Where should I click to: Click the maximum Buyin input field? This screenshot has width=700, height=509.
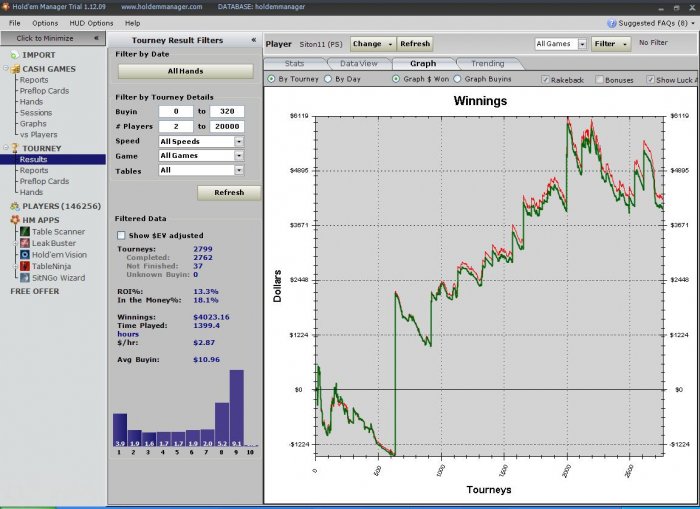tap(227, 111)
